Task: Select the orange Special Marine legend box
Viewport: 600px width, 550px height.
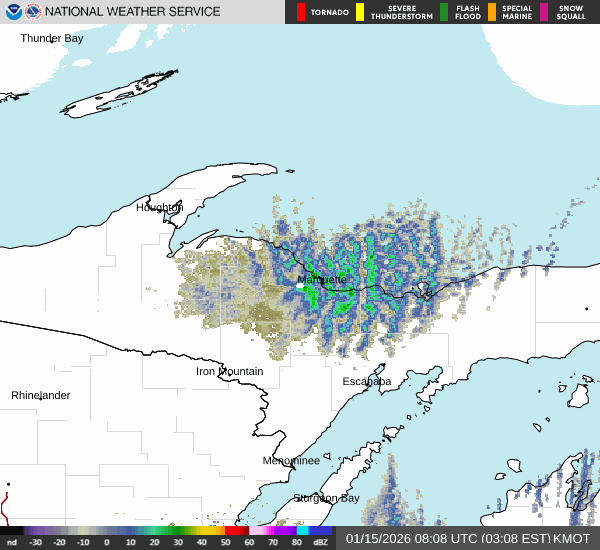Action: pos(492,12)
